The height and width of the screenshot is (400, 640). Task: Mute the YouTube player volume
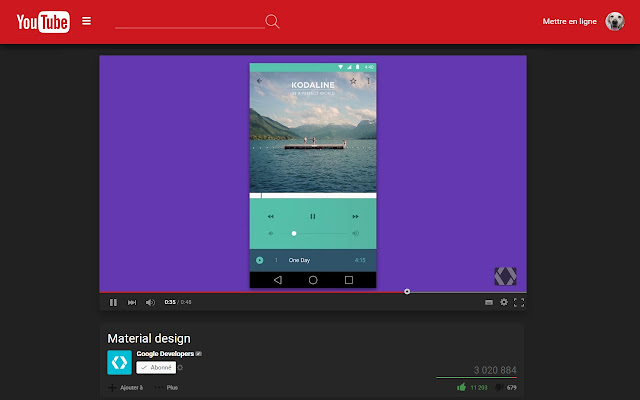point(150,302)
